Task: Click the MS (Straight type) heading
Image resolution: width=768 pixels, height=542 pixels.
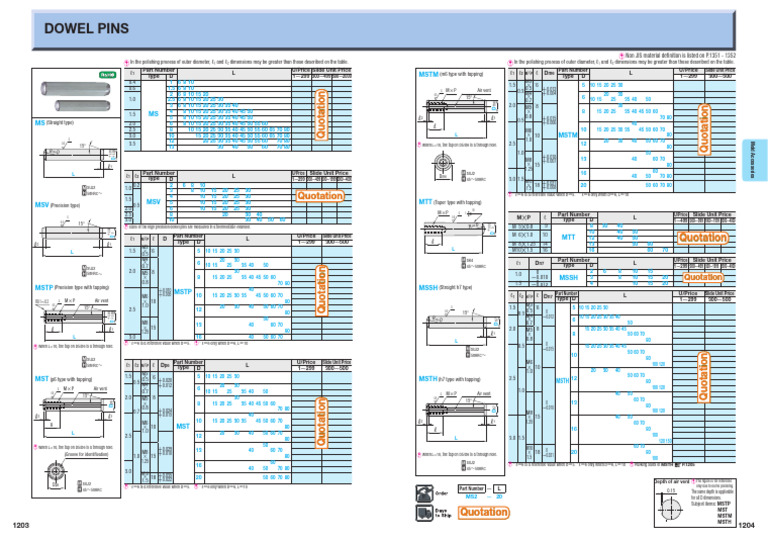Action: point(53,123)
